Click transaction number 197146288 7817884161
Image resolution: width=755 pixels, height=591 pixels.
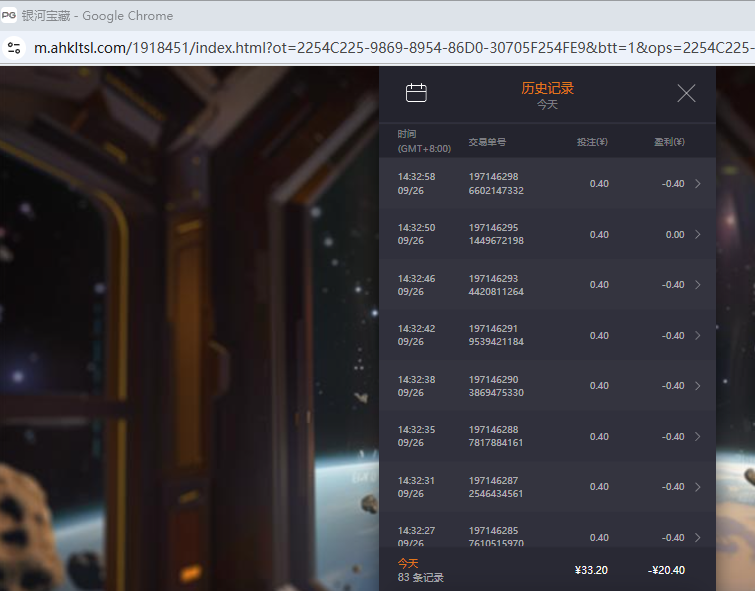(x=496, y=436)
